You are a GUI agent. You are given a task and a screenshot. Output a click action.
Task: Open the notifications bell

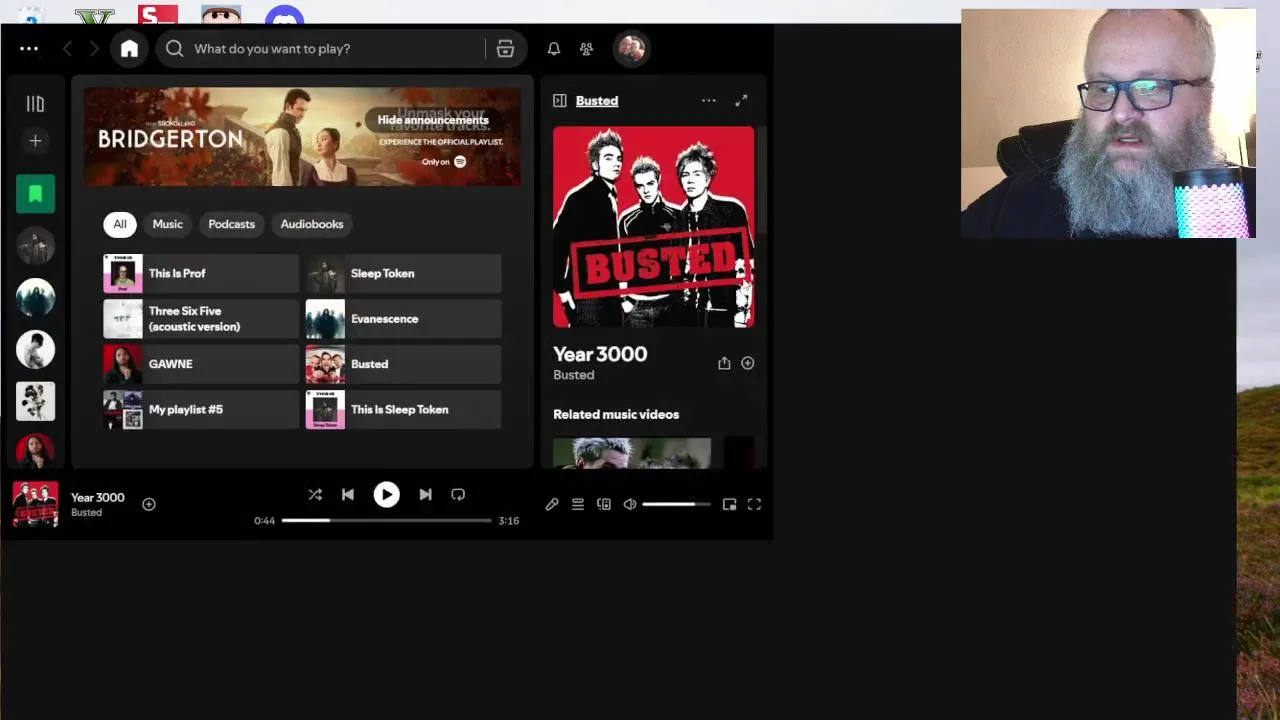[553, 48]
